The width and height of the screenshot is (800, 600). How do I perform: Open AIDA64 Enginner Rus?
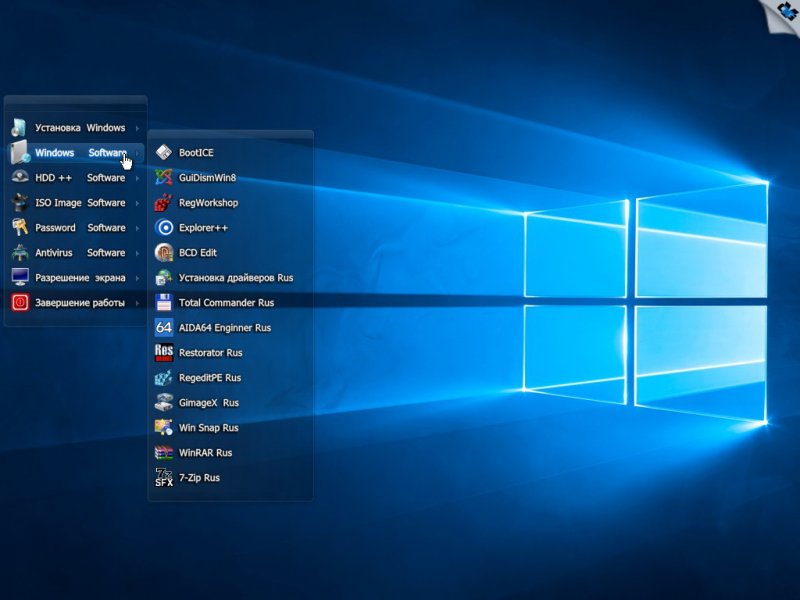[x=231, y=327]
